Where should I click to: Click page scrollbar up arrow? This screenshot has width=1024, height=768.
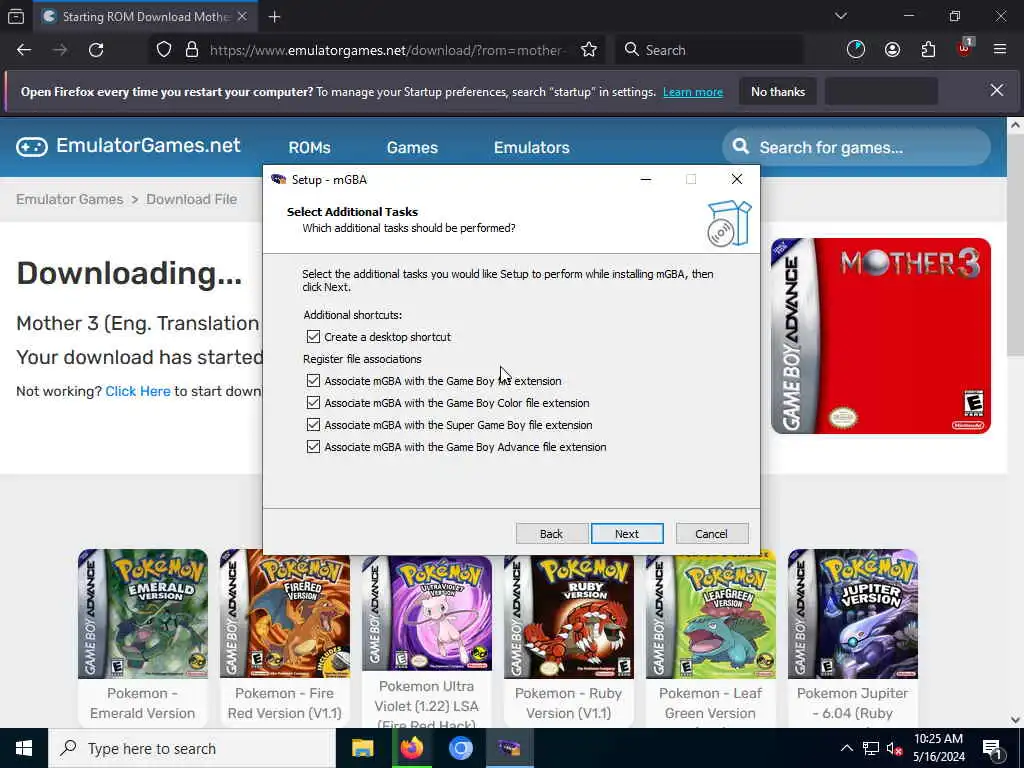click(x=1016, y=125)
